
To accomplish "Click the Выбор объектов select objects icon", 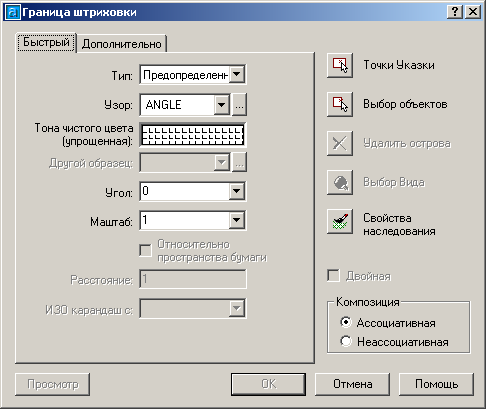I will coord(340,104).
